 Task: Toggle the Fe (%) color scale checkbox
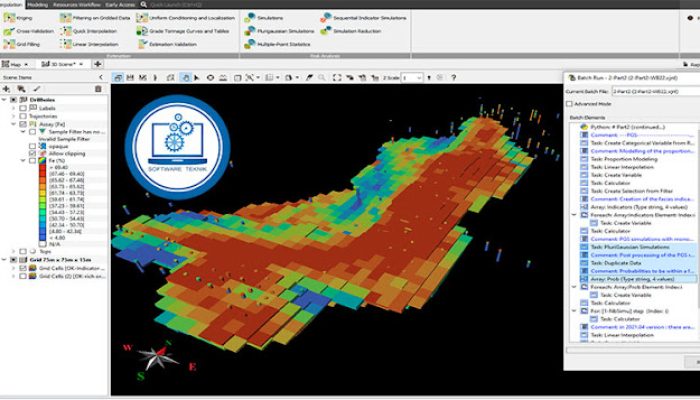tap(32, 160)
